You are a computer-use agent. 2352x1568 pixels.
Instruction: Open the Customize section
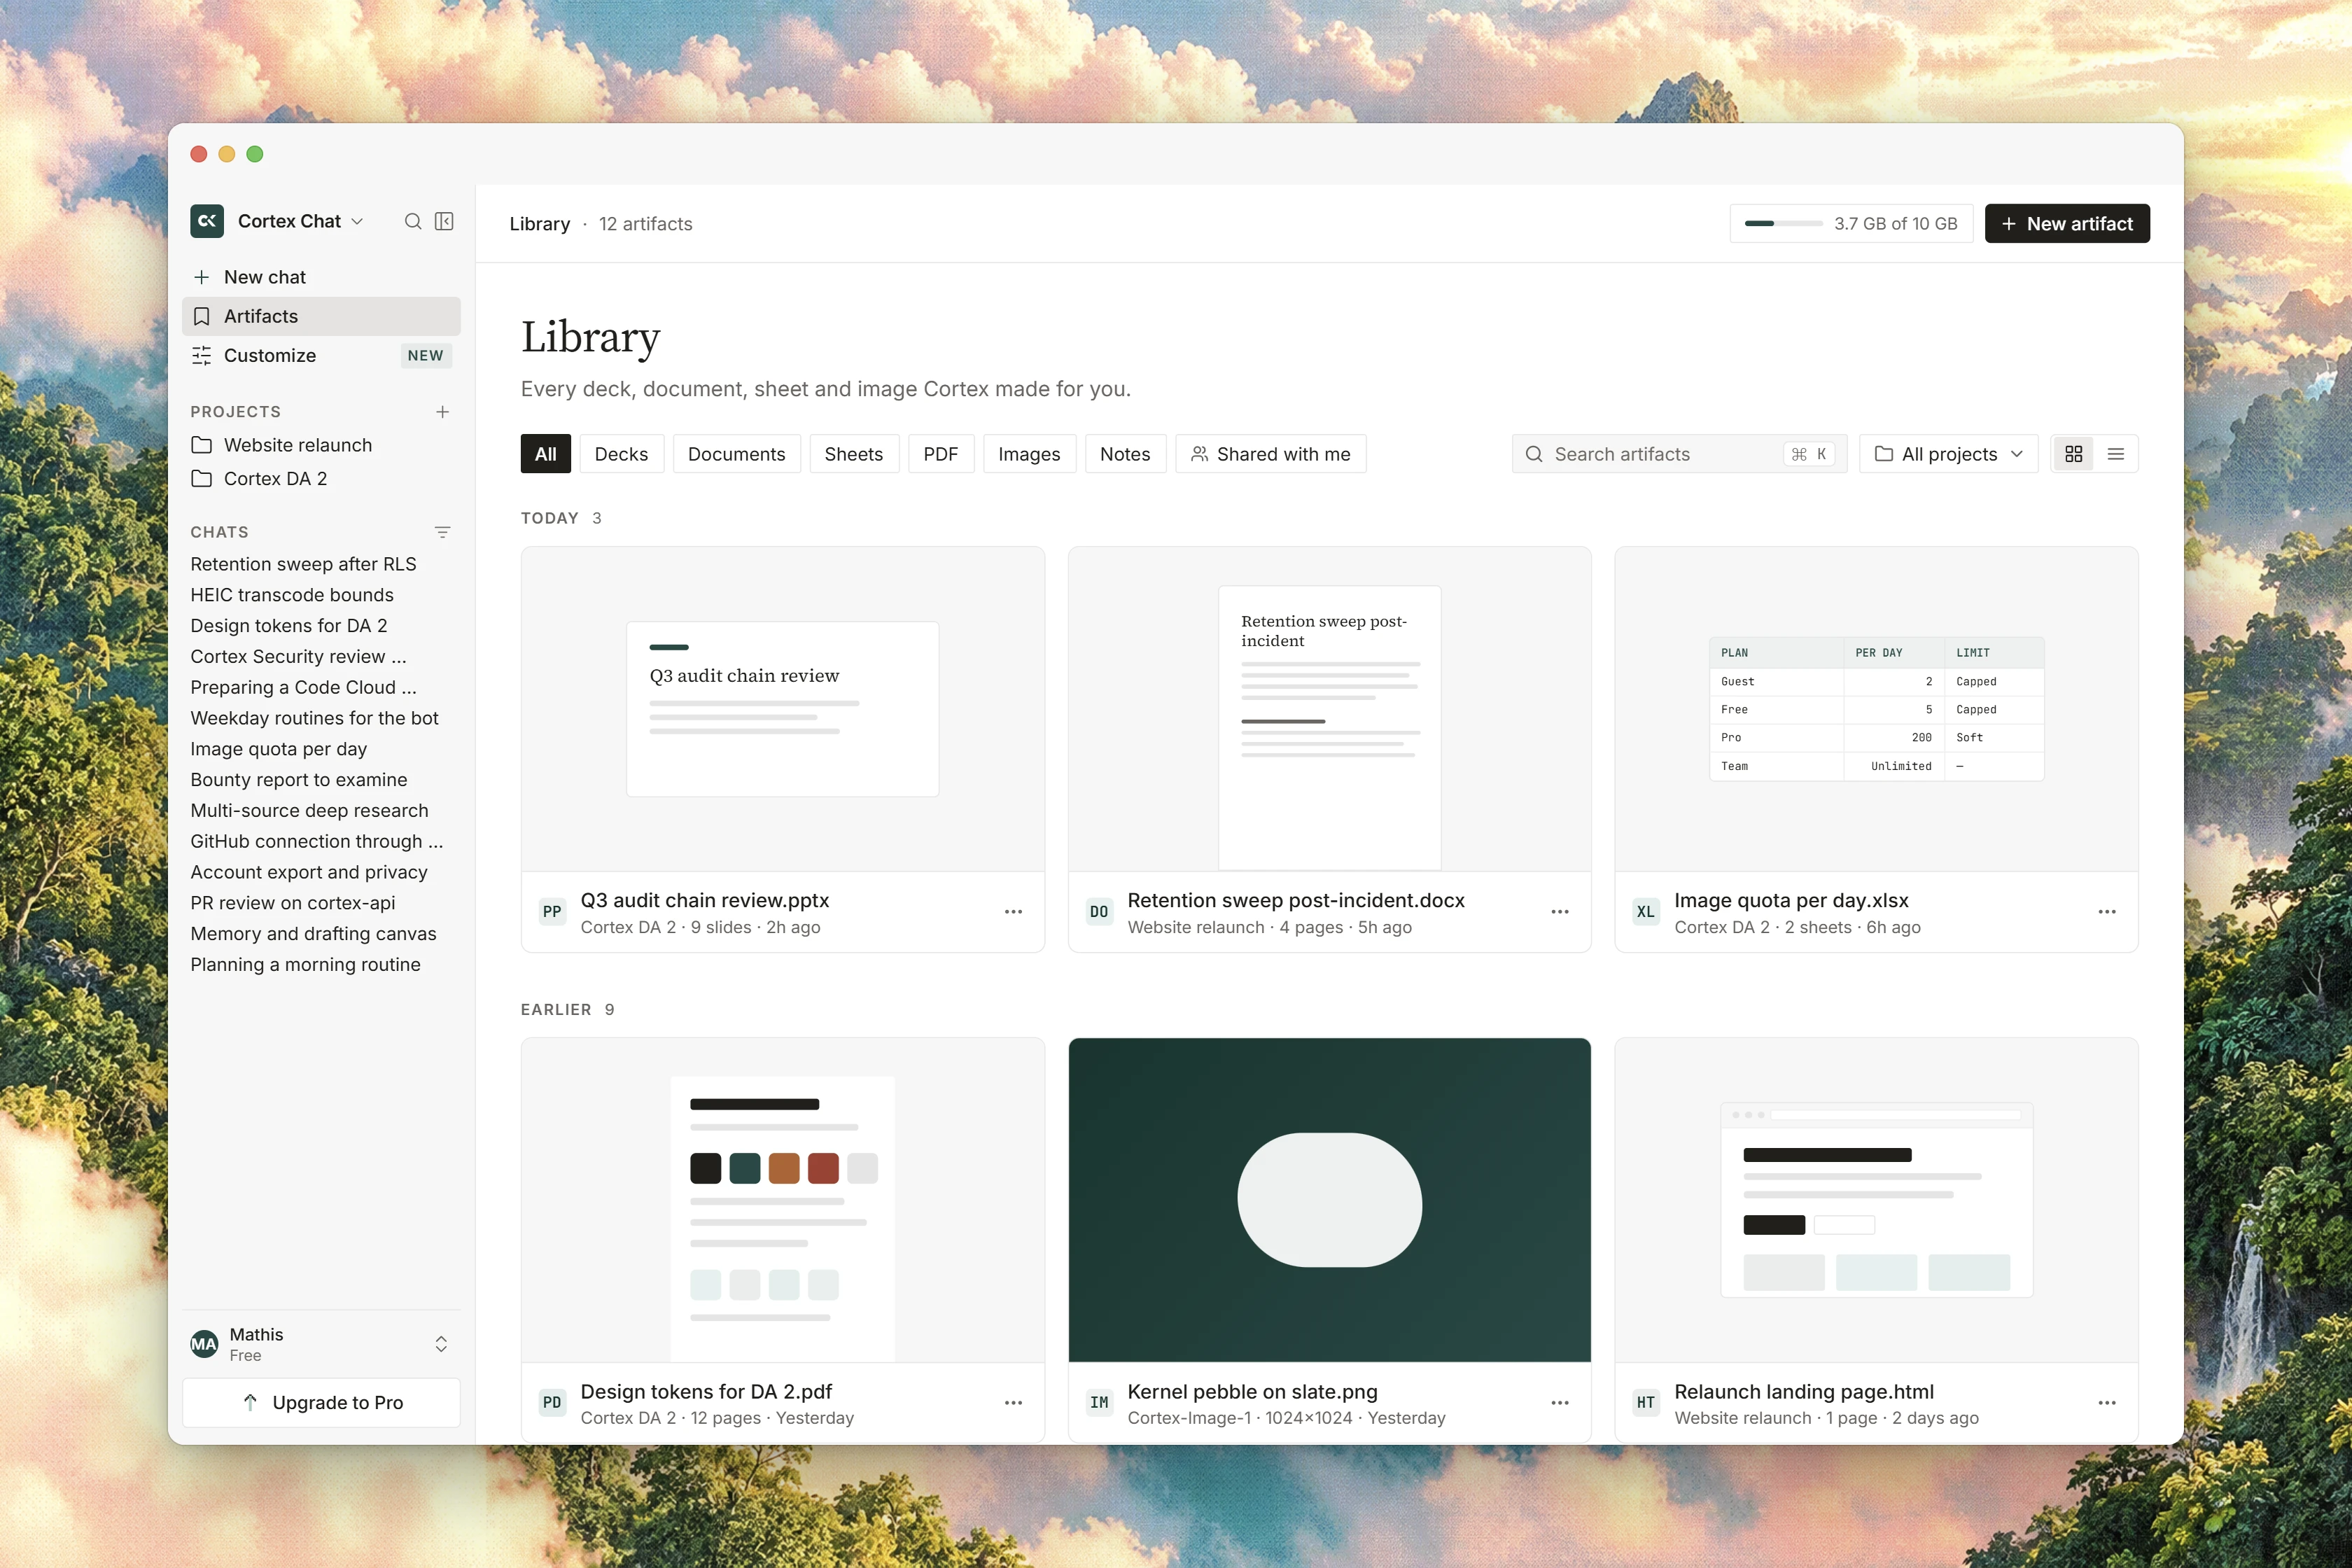[x=321, y=355]
